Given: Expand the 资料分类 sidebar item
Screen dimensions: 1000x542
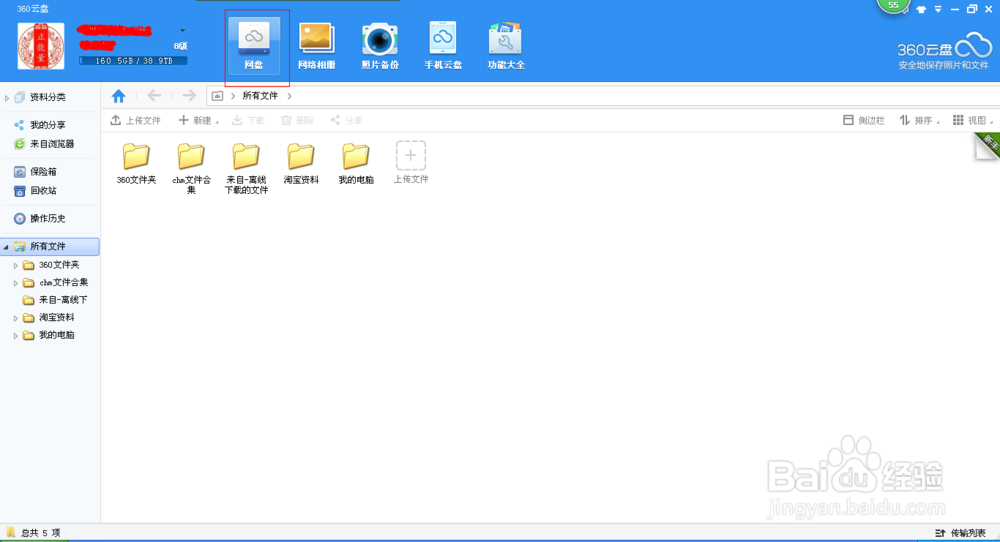Looking at the screenshot, I should click(x=7, y=98).
